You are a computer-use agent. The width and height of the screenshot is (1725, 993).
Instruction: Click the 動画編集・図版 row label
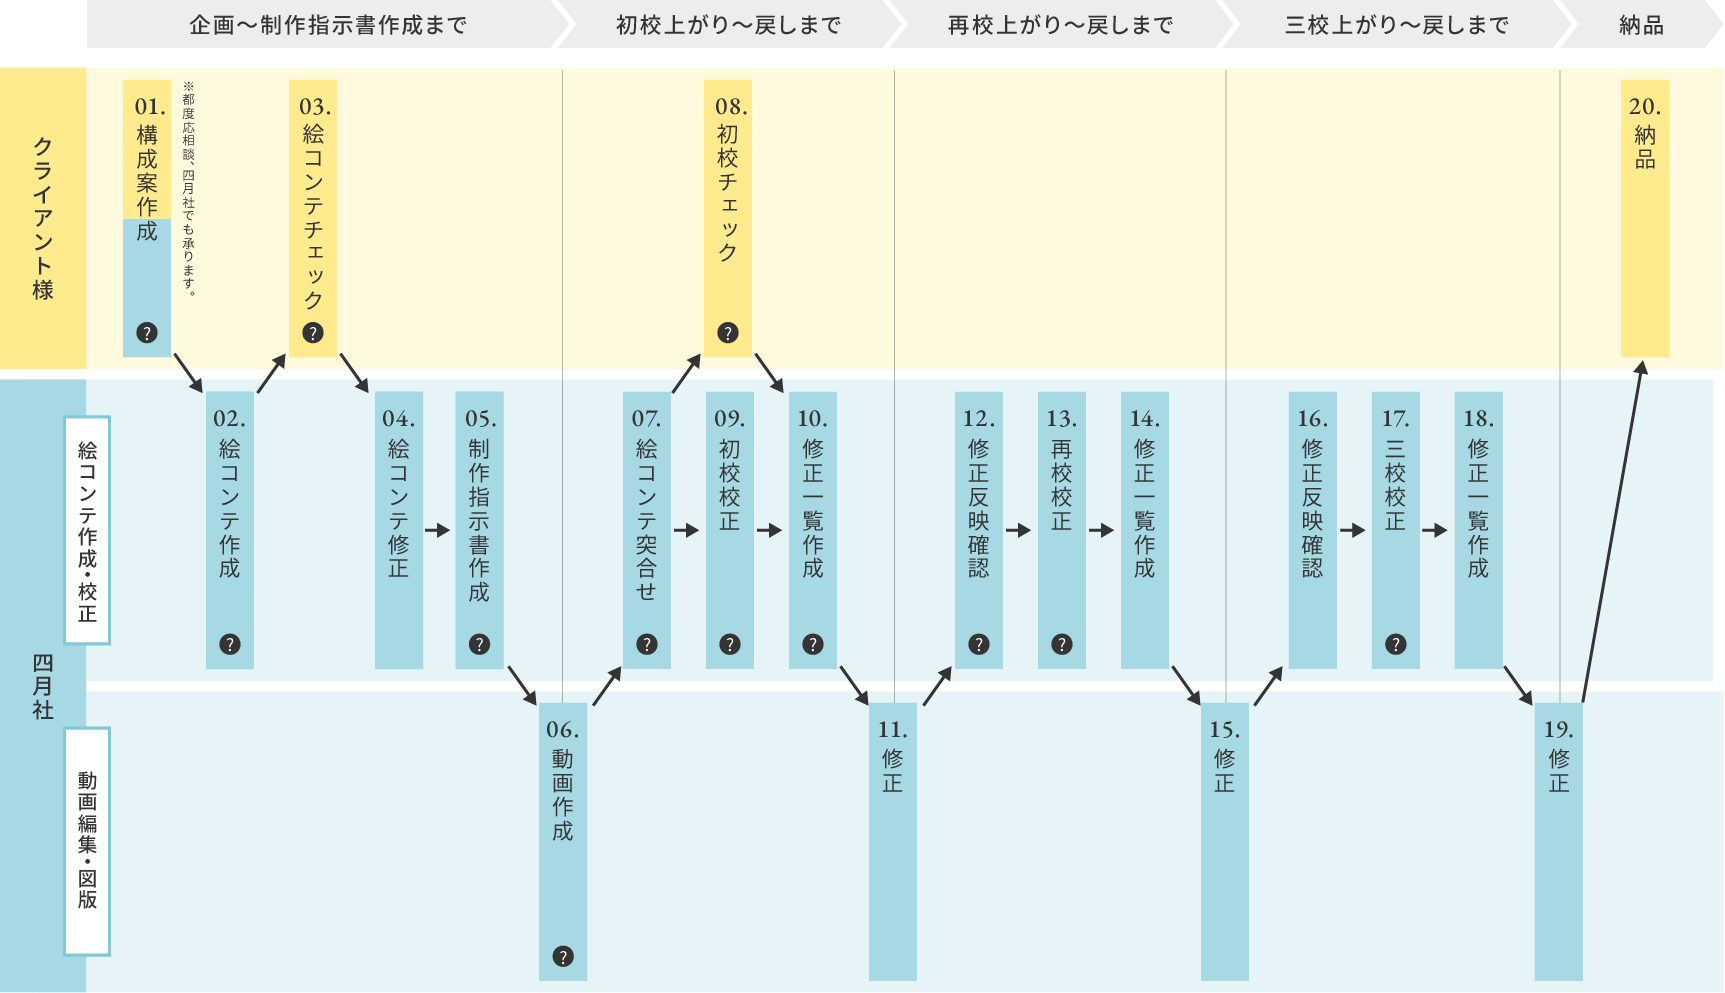pyautogui.click(x=87, y=841)
